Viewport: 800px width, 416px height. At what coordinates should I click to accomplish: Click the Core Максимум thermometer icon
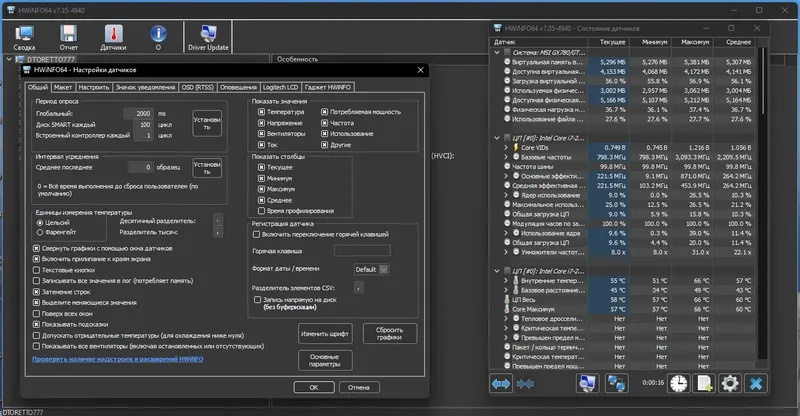tap(507, 309)
